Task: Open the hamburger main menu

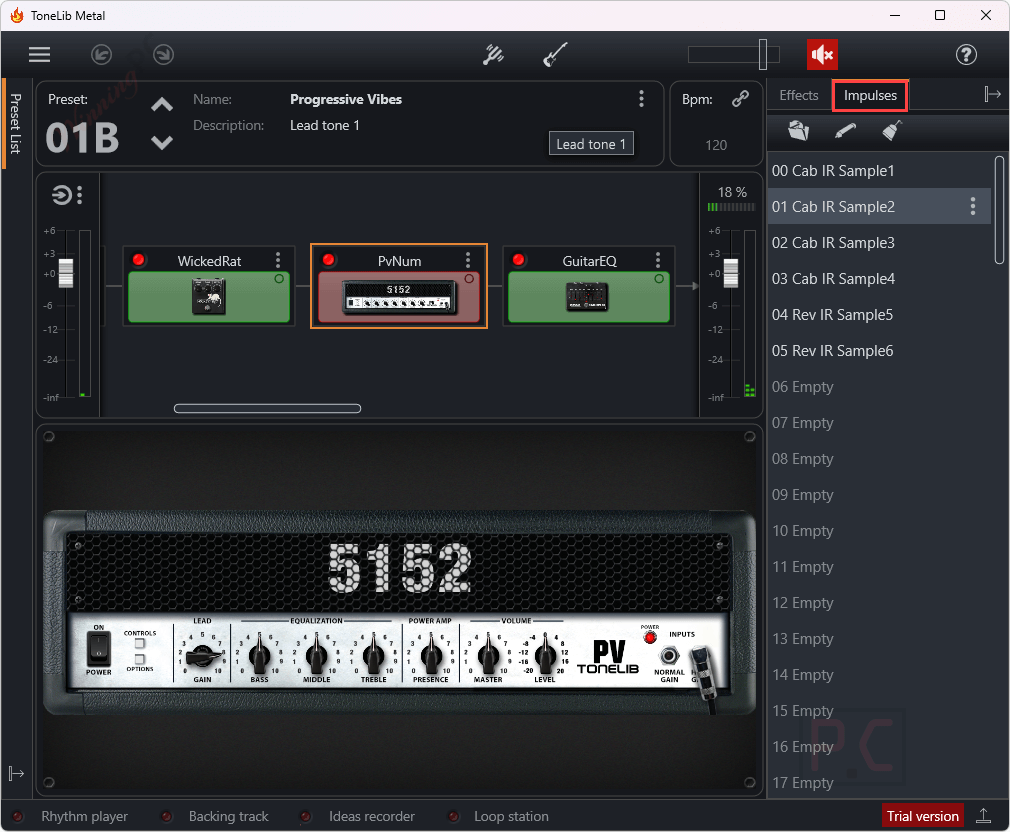Action: (x=39, y=55)
